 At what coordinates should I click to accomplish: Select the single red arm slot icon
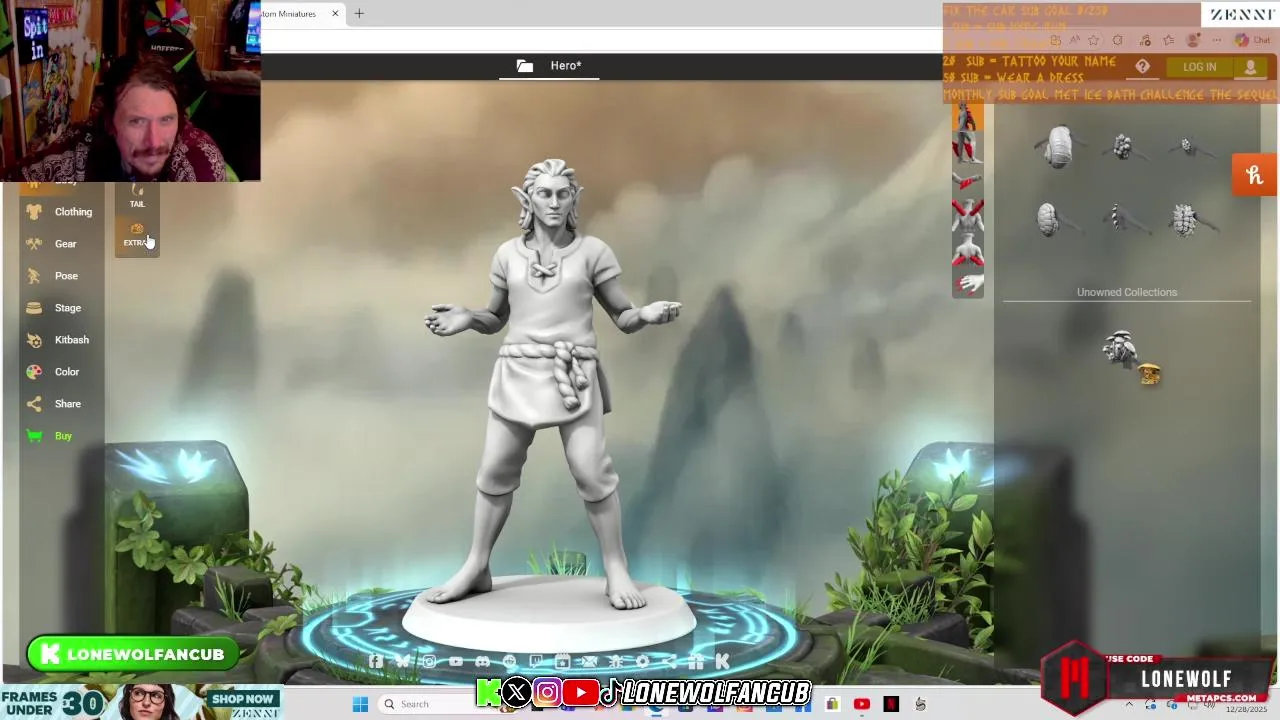(967, 181)
